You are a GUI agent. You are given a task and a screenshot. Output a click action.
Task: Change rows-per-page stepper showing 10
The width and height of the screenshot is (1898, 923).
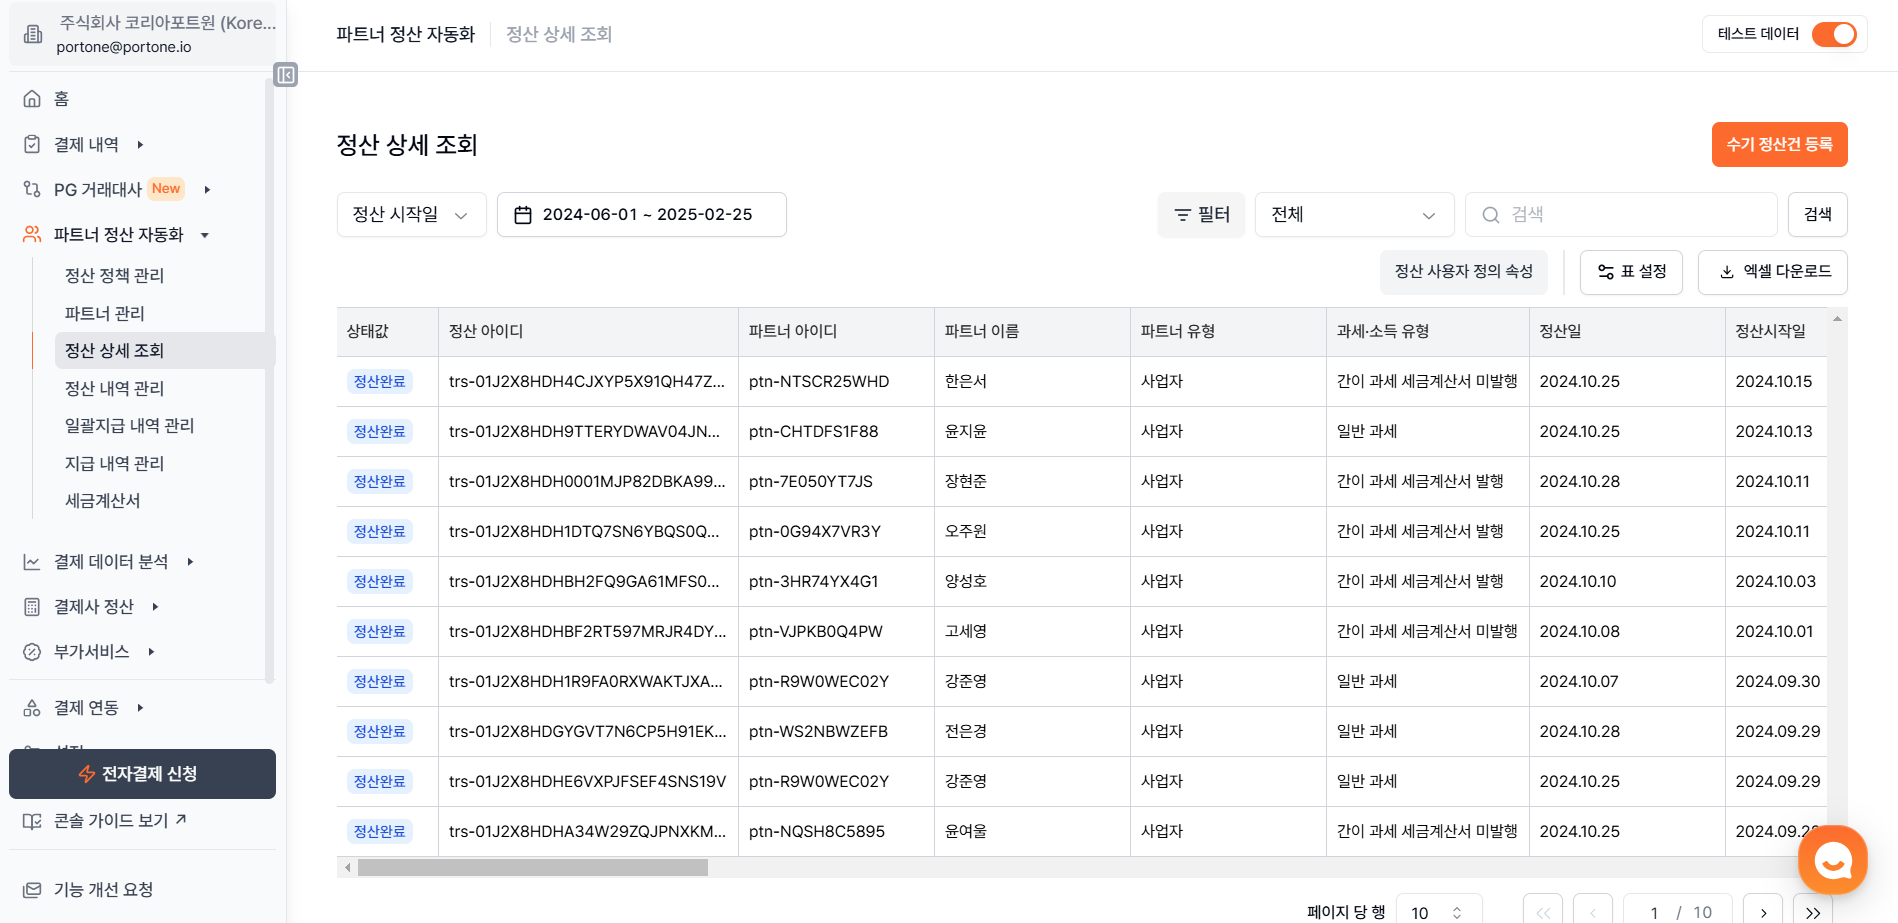point(1438,912)
